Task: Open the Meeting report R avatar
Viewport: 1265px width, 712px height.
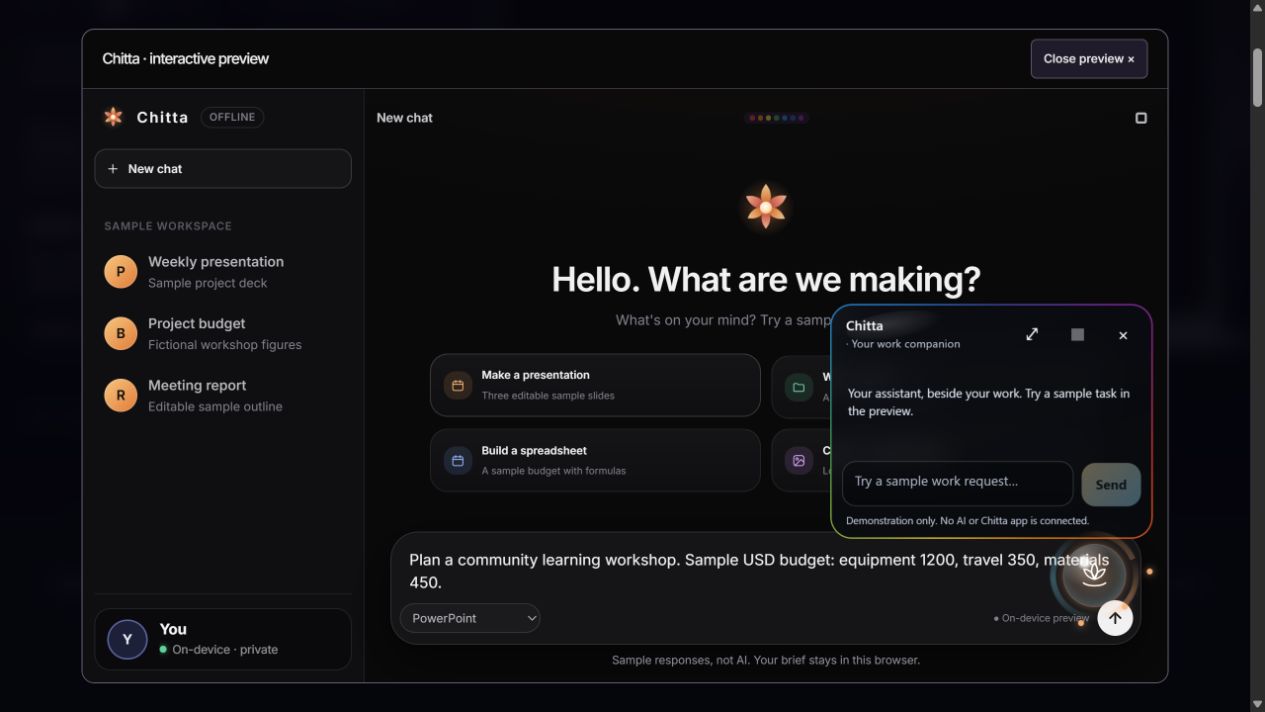Action: [x=121, y=395]
